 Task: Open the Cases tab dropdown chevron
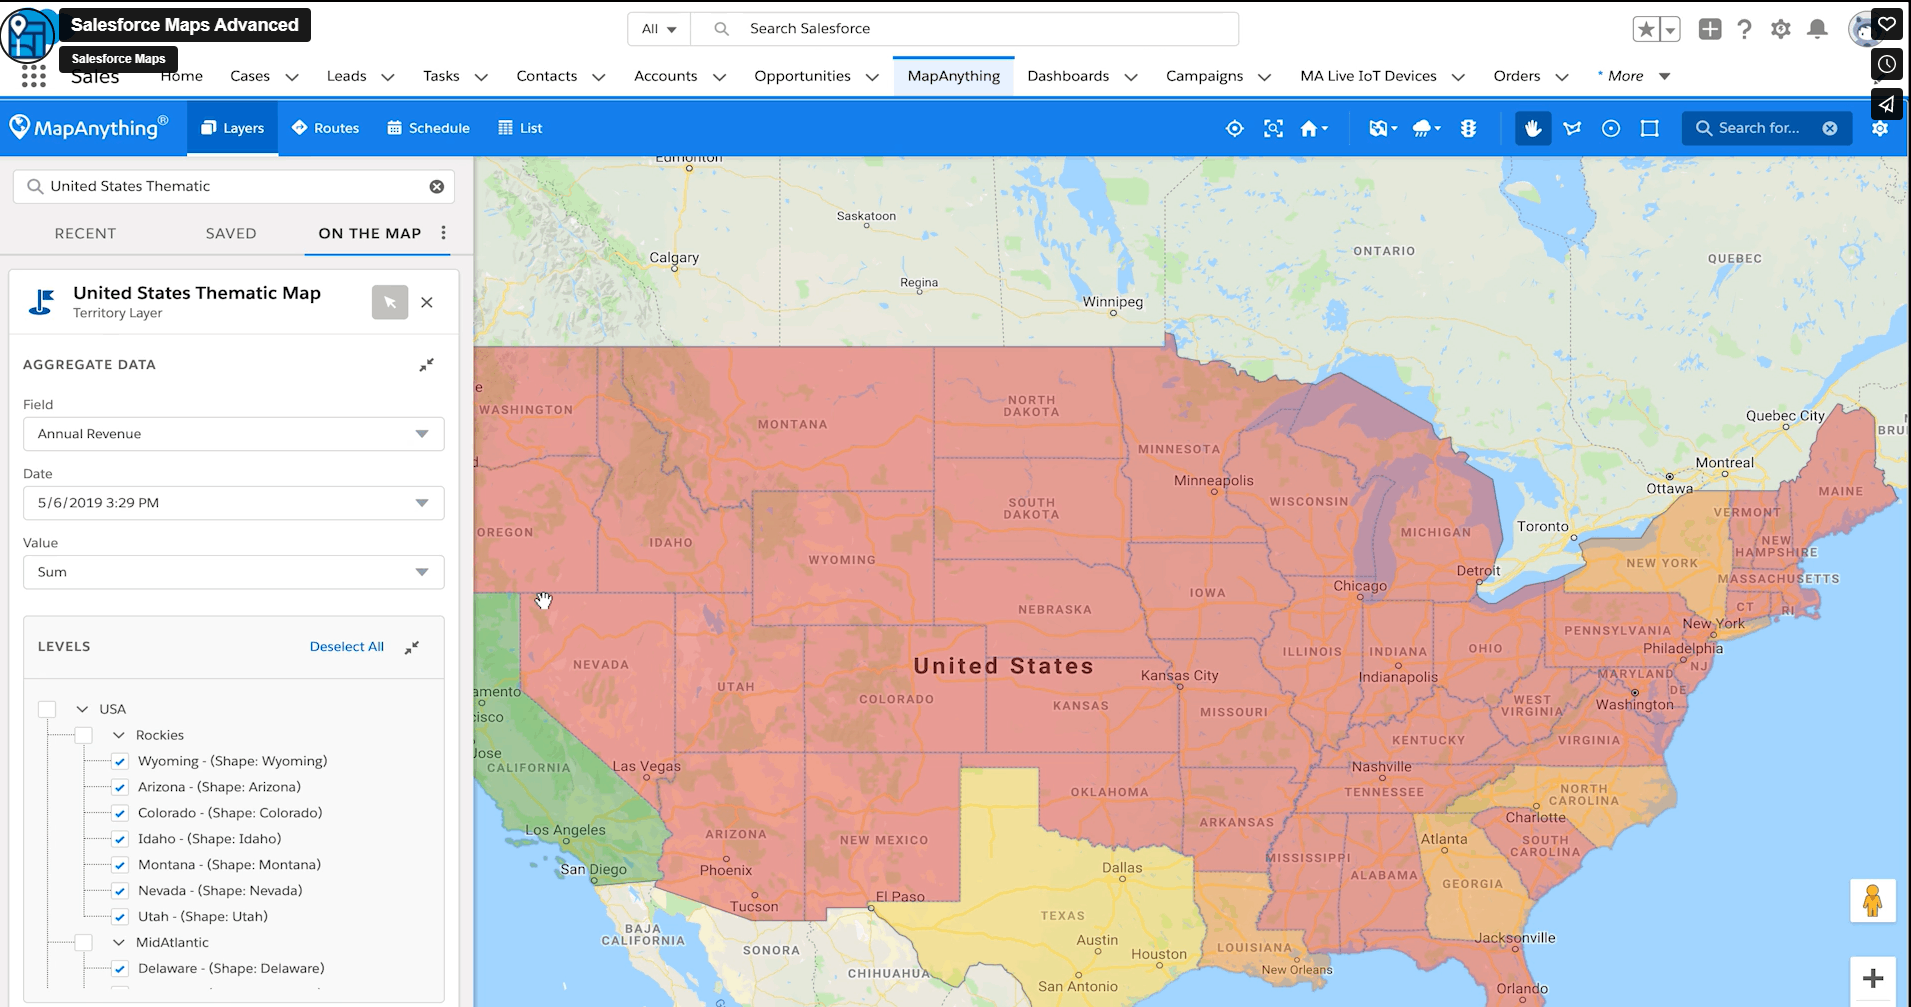292,77
